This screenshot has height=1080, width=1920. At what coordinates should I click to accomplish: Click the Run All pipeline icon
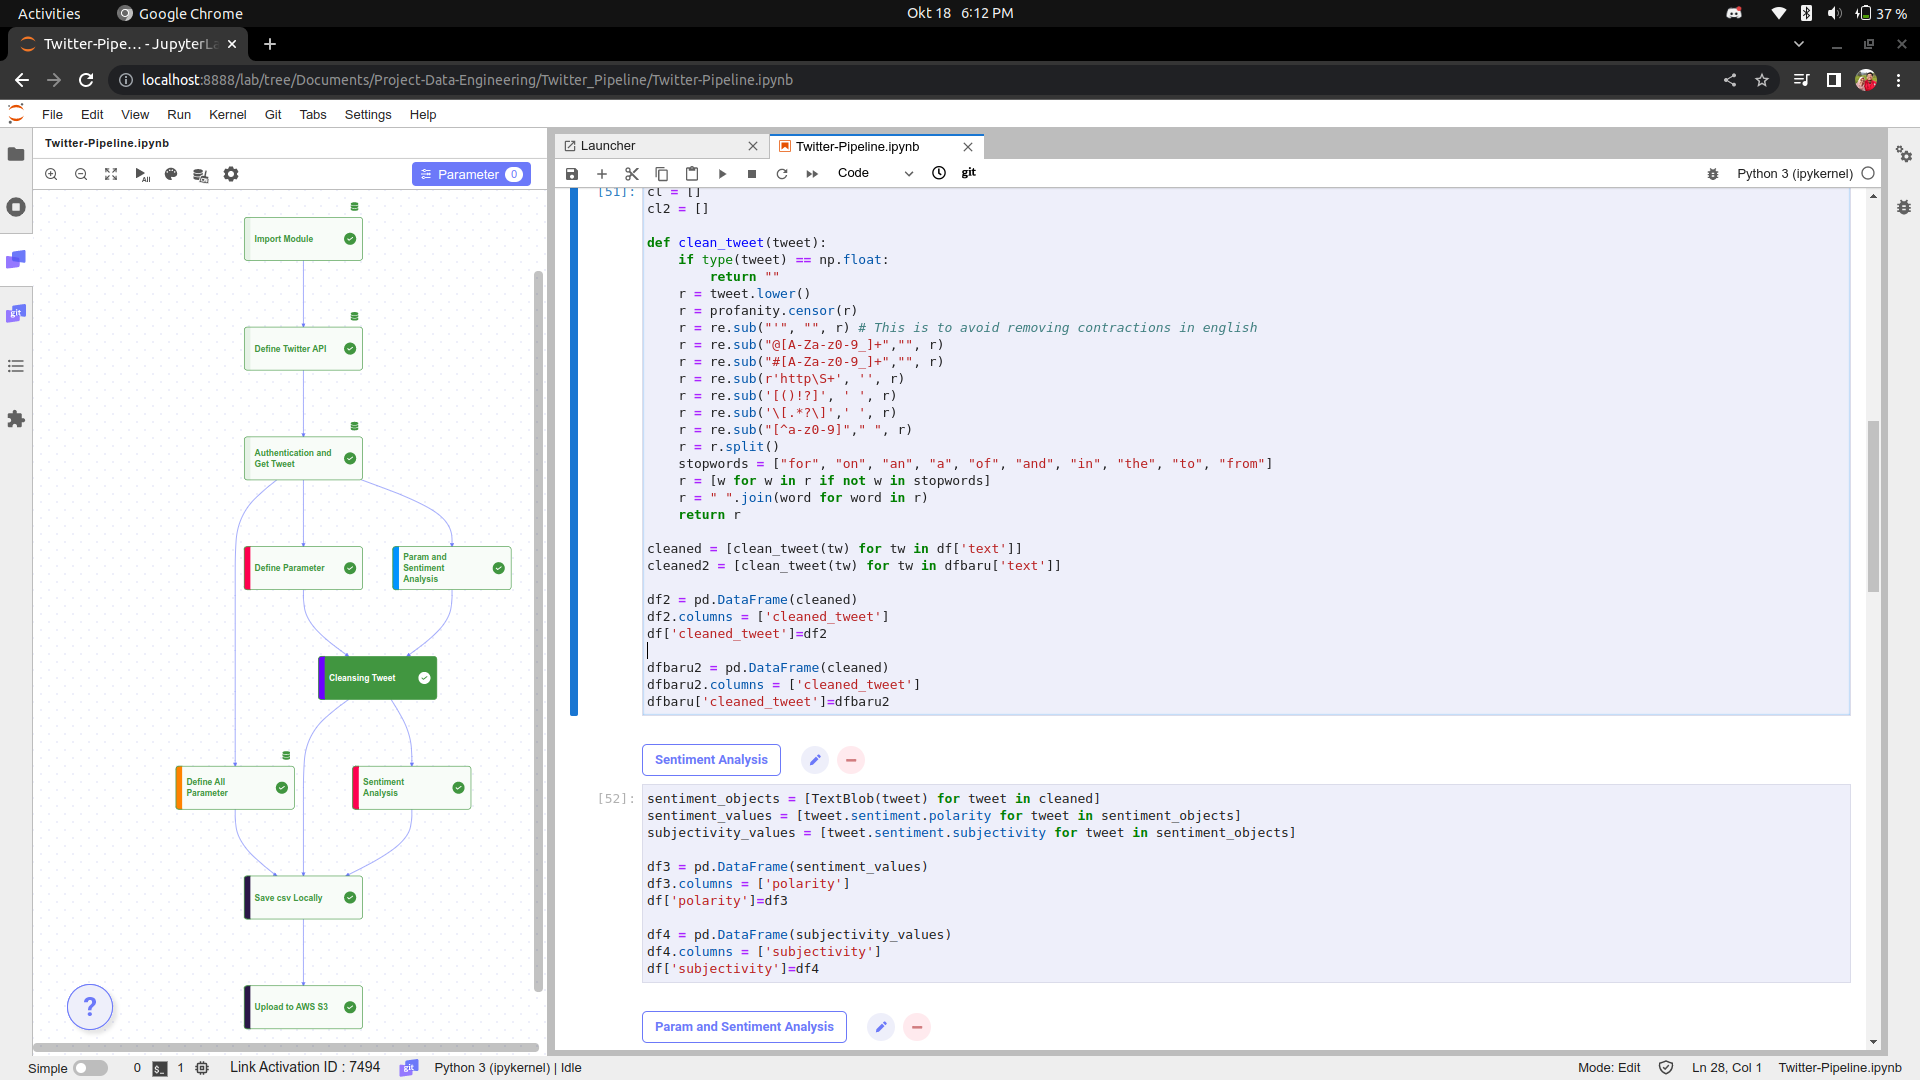[x=142, y=174]
